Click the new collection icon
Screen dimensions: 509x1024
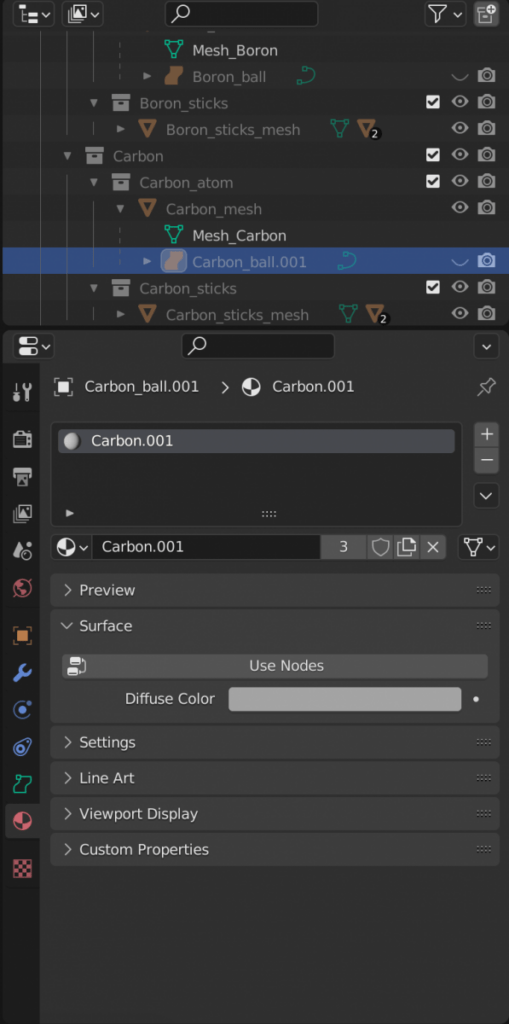pyautogui.click(x=486, y=14)
